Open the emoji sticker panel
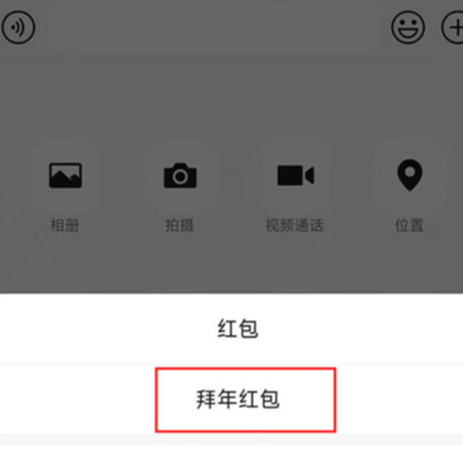The image size is (463, 455). pyautogui.click(x=408, y=27)
